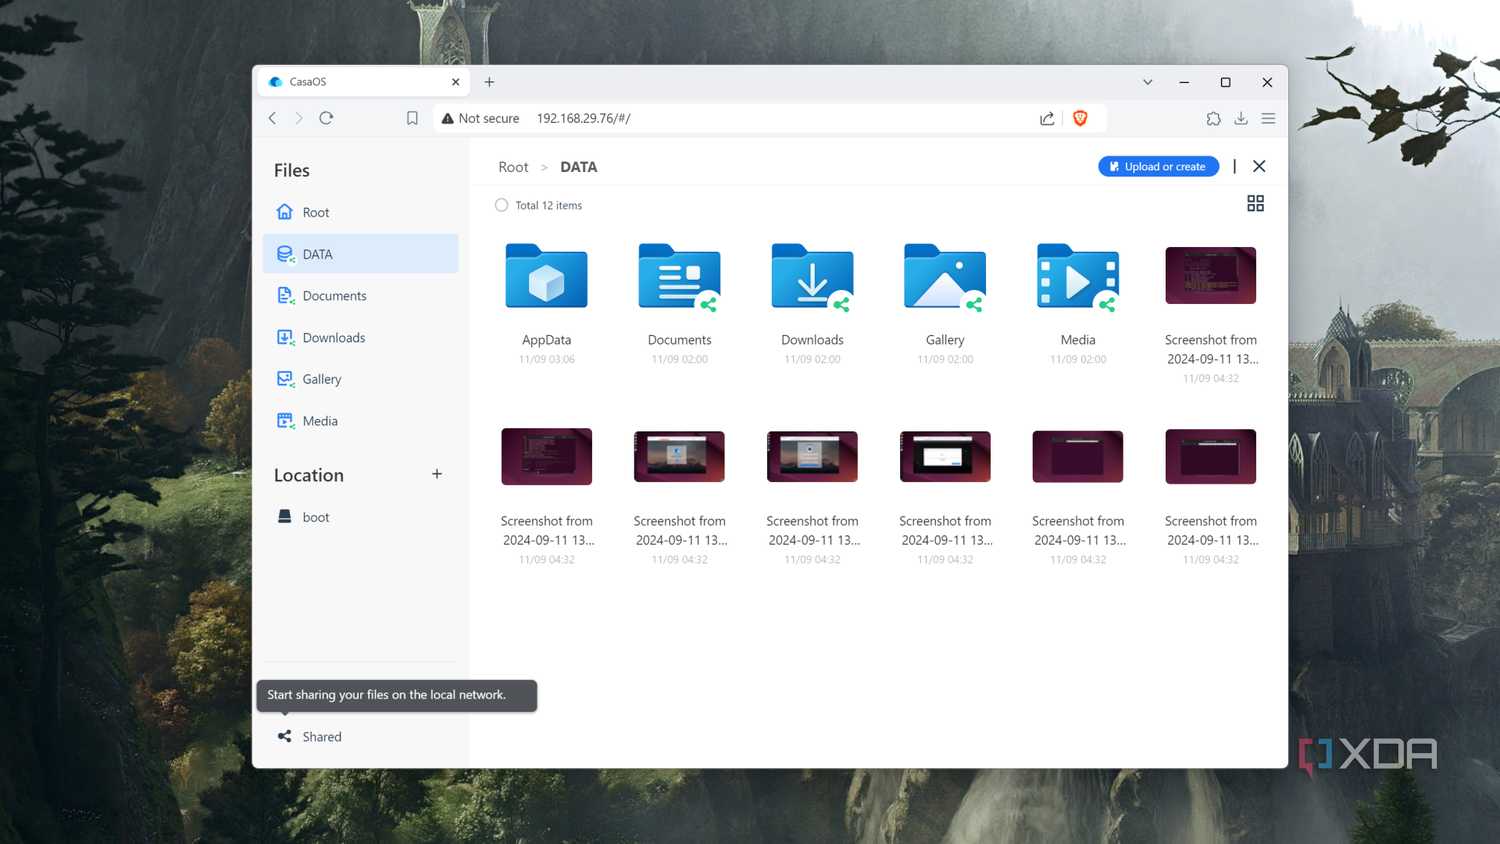Image resolution: width=1500 pixels, height=844 pixels.
Task: Open the first screenshot thumbnail in second row
Action: (546, 456)
